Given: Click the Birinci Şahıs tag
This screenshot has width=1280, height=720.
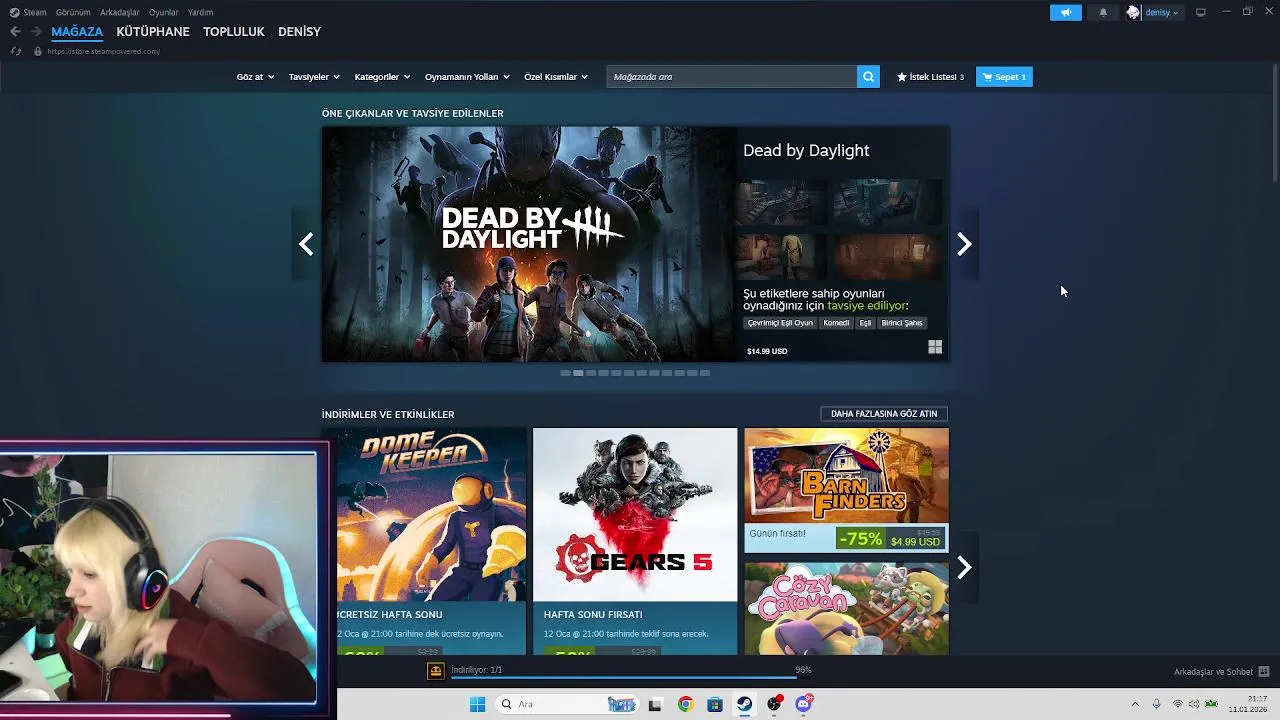Looking at the screenshot, I should coord(902,323).
